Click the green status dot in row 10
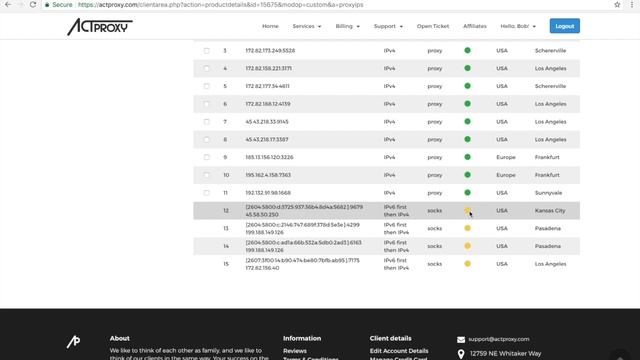The height and width of the screenshot is (360, 640). pos(467,175)
